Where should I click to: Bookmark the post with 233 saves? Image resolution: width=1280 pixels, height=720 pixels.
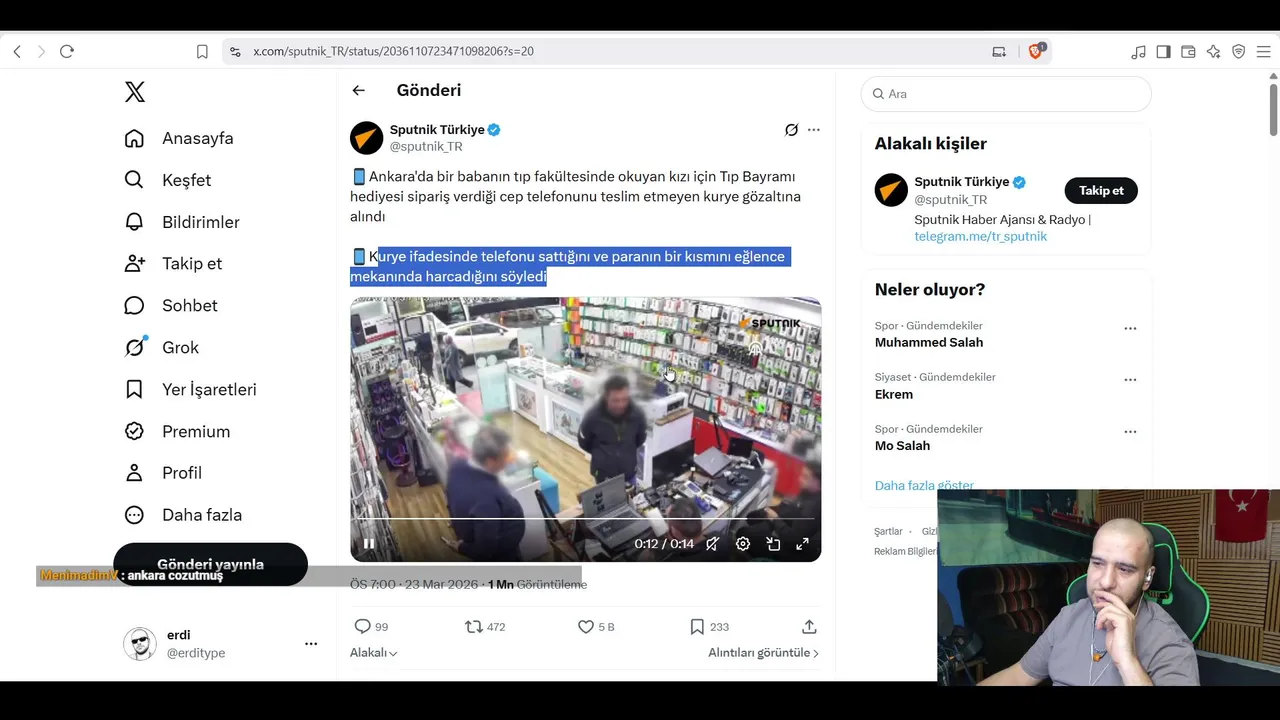tap(709, 626)
